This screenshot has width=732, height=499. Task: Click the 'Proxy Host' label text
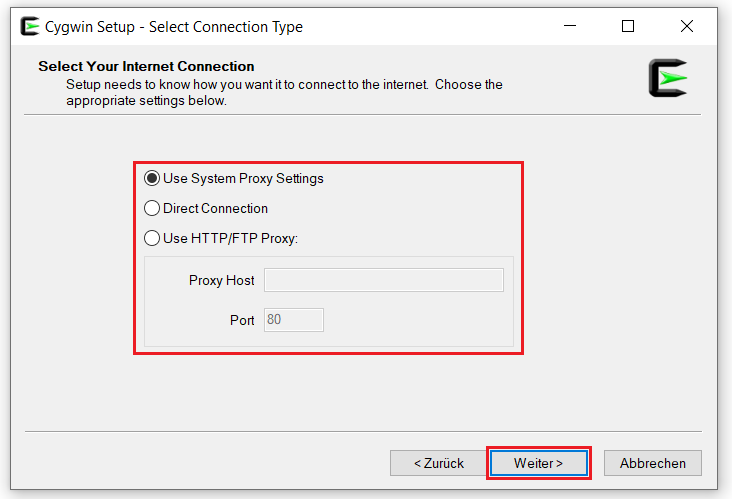[x=221, y=281]
